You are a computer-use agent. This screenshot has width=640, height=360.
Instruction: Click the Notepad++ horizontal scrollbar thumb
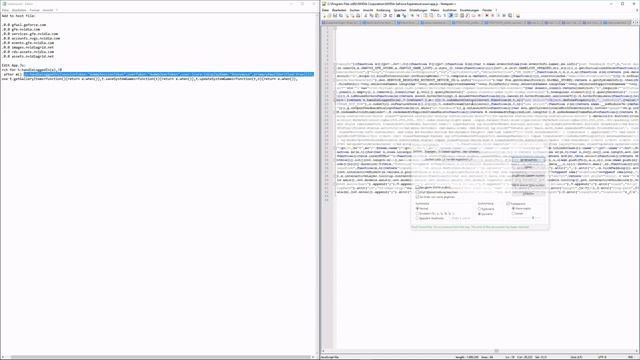497,351
